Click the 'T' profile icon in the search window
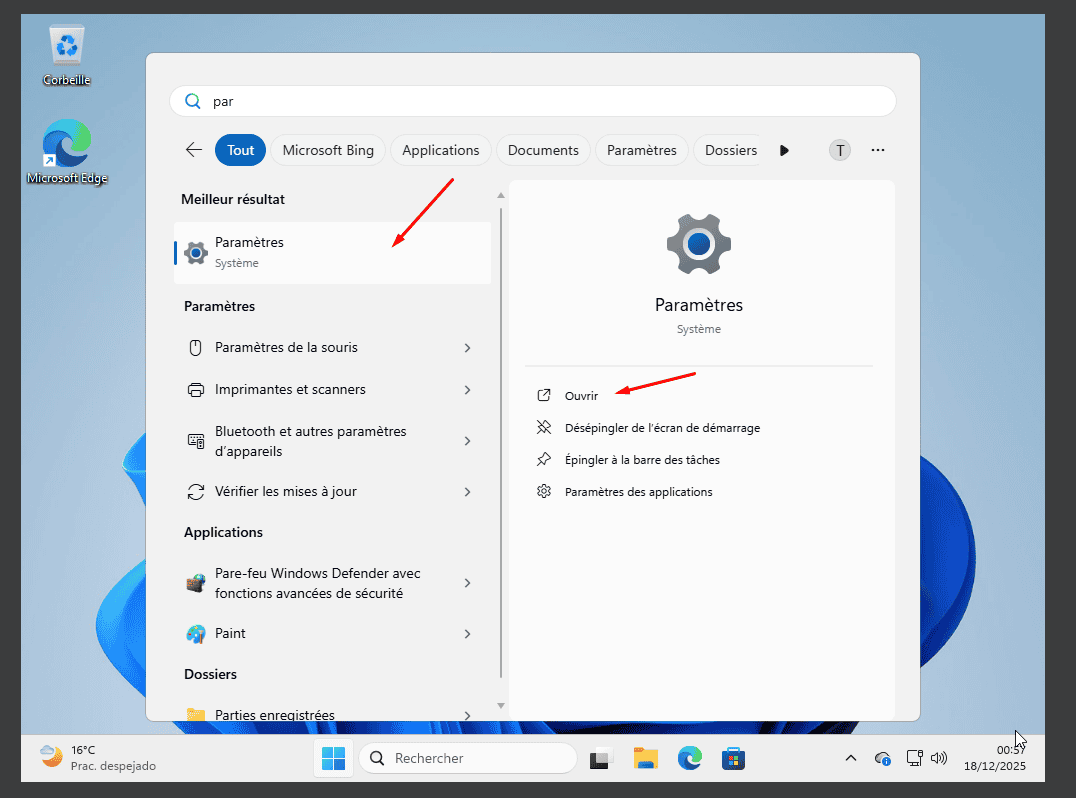 (x=839, y=149)
